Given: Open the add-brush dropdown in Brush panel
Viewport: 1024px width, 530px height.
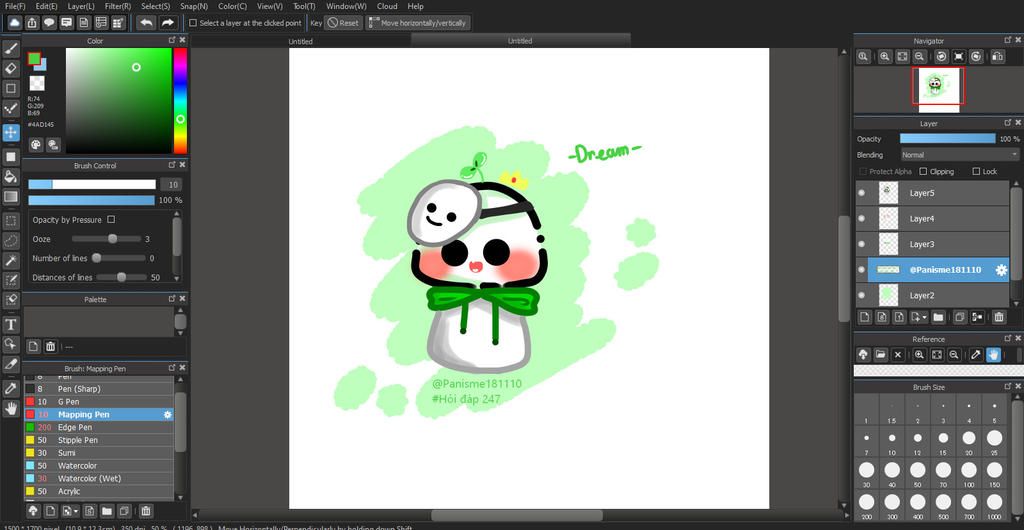Looking at the screenshot, I should pyautogui.click(x=76, y=510).
